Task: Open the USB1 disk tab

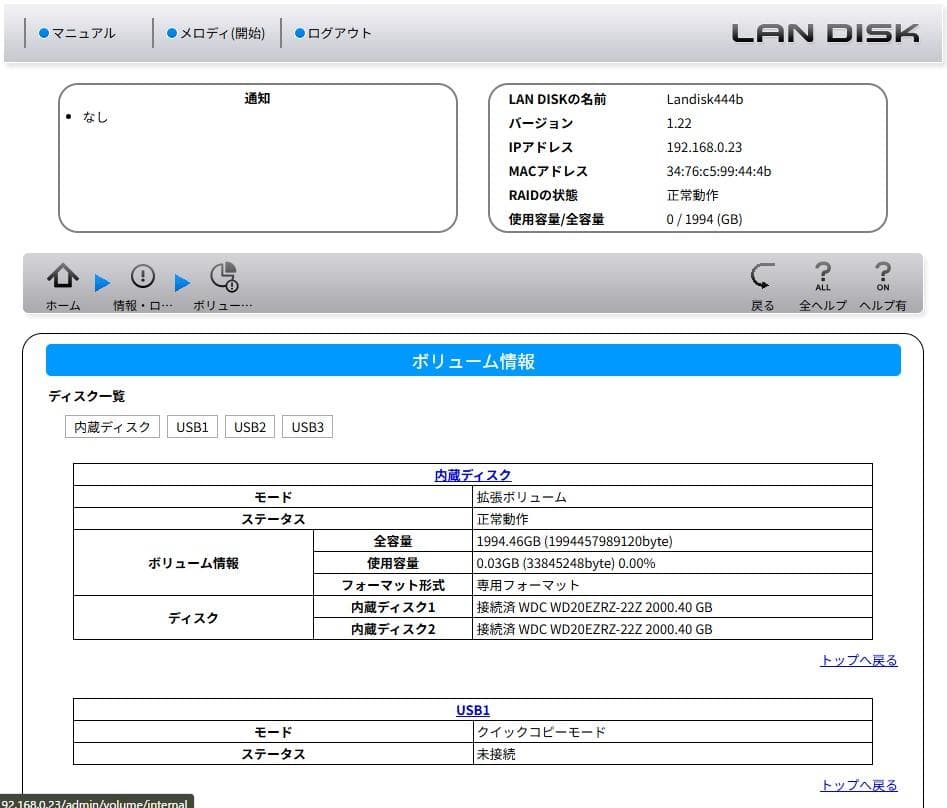Action: [x=192, y=426]
